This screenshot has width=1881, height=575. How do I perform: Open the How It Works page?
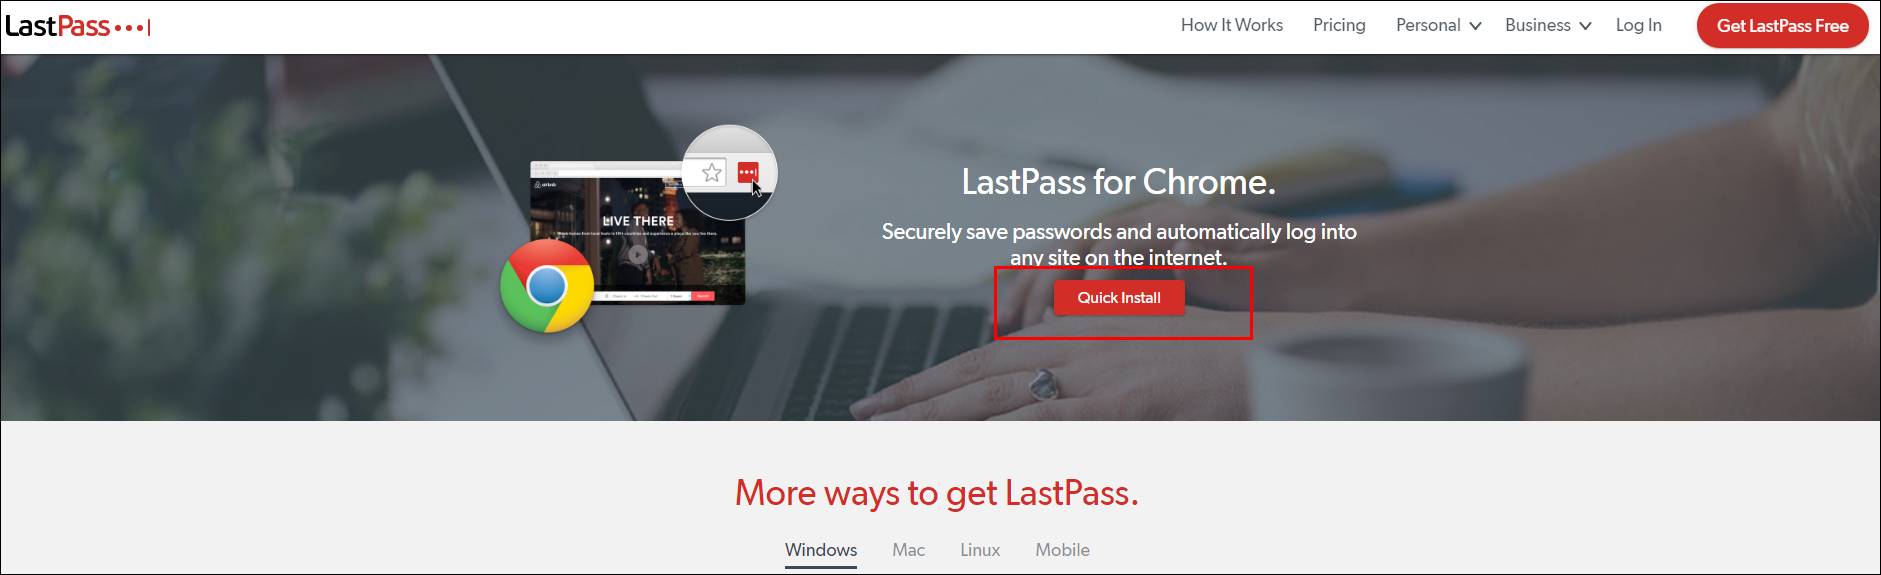point(1232,26)
